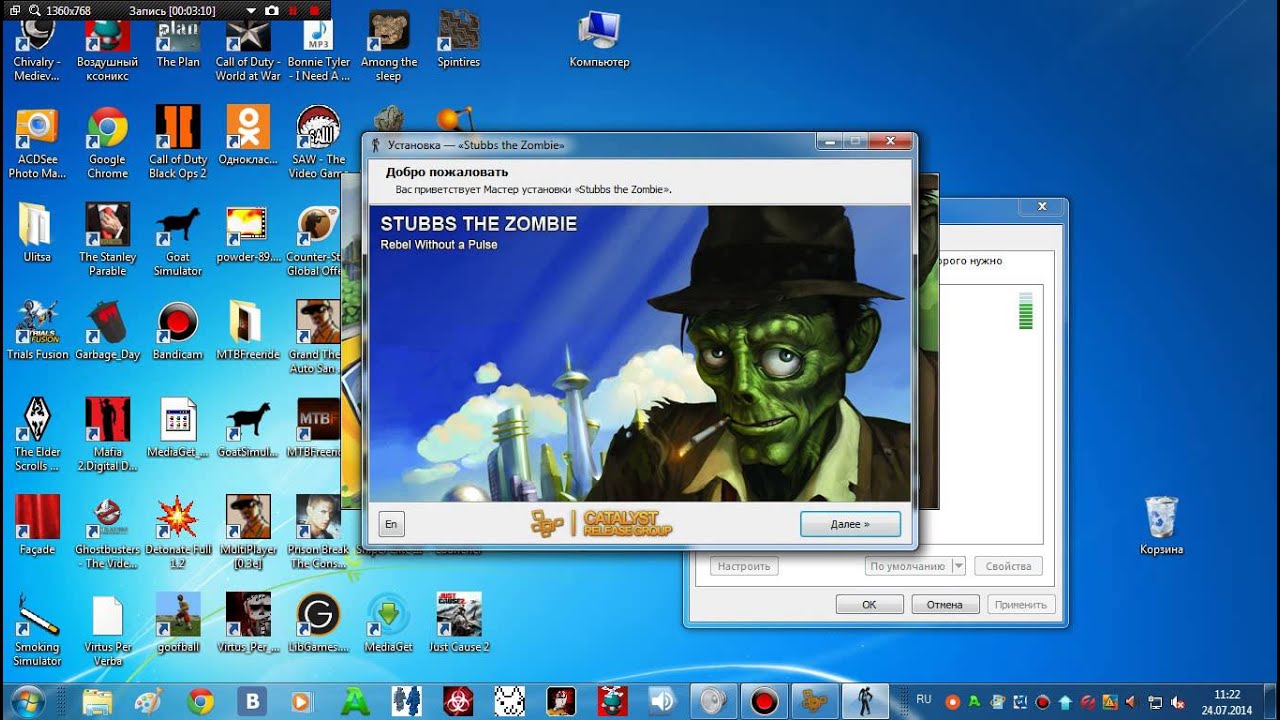Click Настроить button in background dialog
The width and height of the screenshot is (1280, 720).
click(744, 566)
